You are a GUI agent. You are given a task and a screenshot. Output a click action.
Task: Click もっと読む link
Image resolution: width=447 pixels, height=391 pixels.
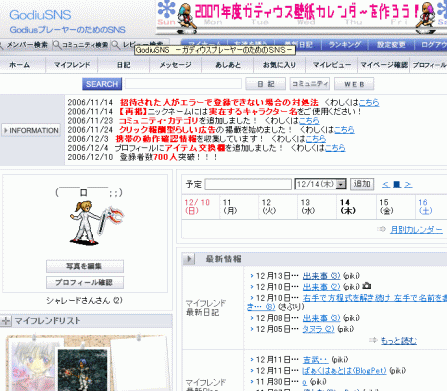399,341
